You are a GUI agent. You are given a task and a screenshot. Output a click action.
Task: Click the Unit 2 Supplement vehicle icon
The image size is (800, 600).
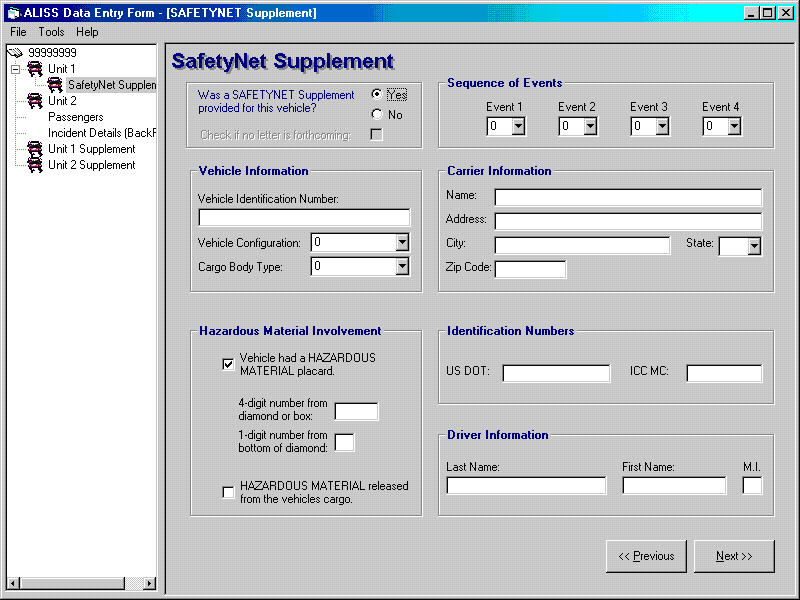[35, 165]
